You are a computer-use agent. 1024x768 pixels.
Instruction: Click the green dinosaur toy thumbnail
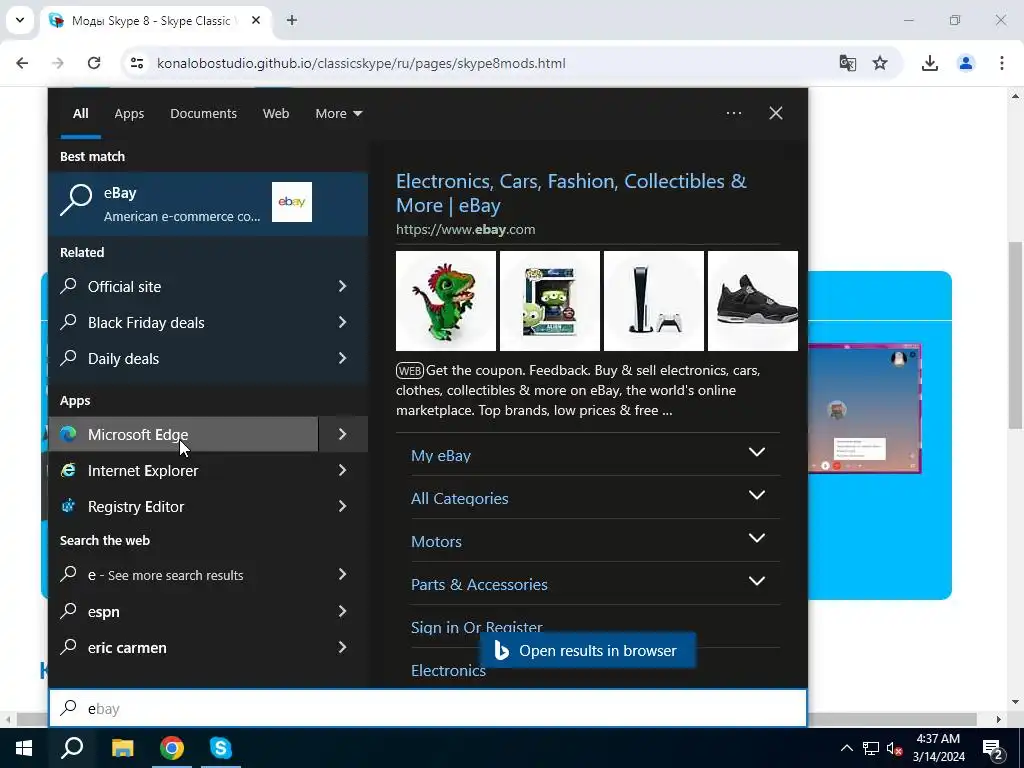446,301
